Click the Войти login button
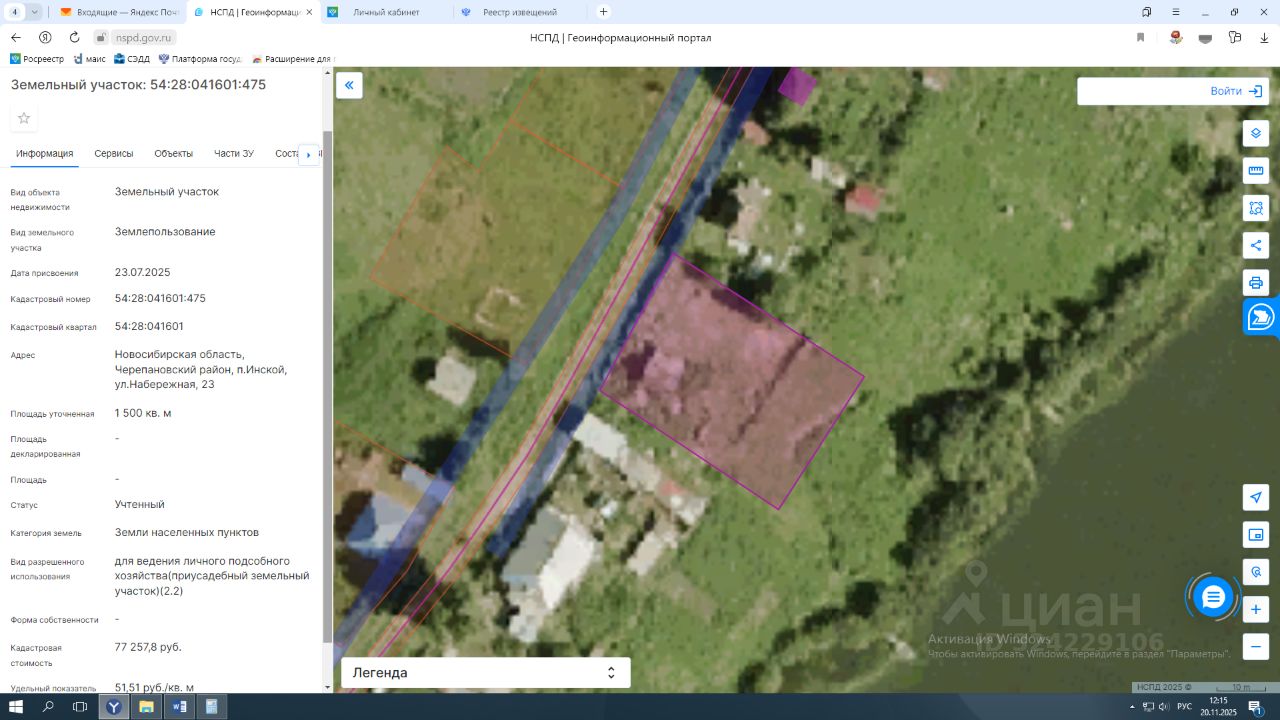This screenshot has width=1280, height=720. tap(1236, 91)
